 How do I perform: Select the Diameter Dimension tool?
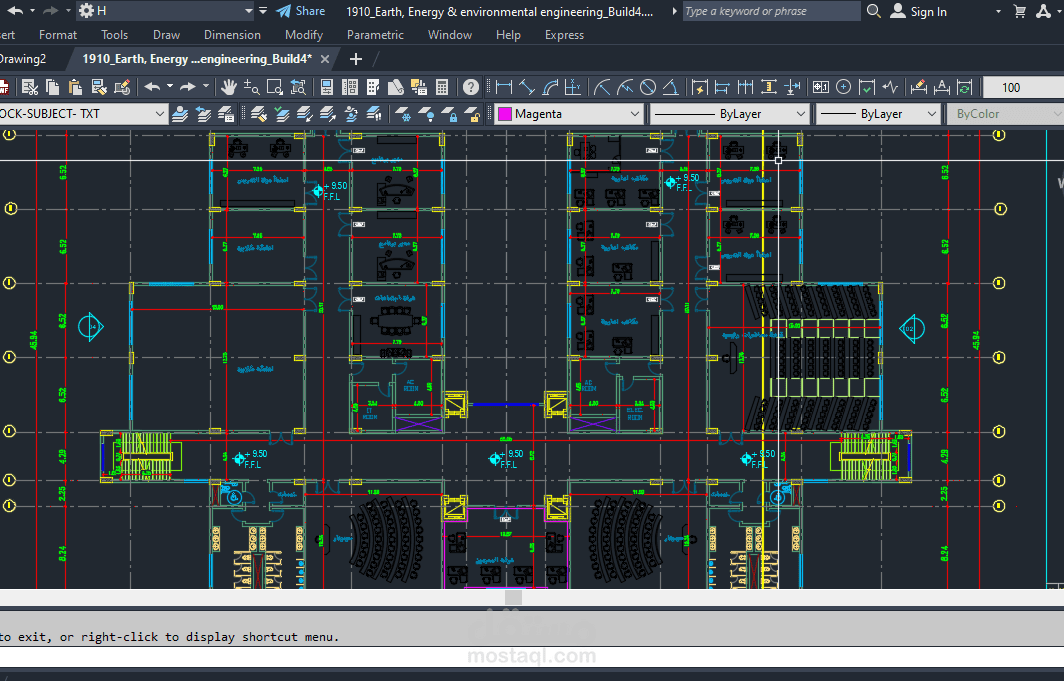click(648, 87)
